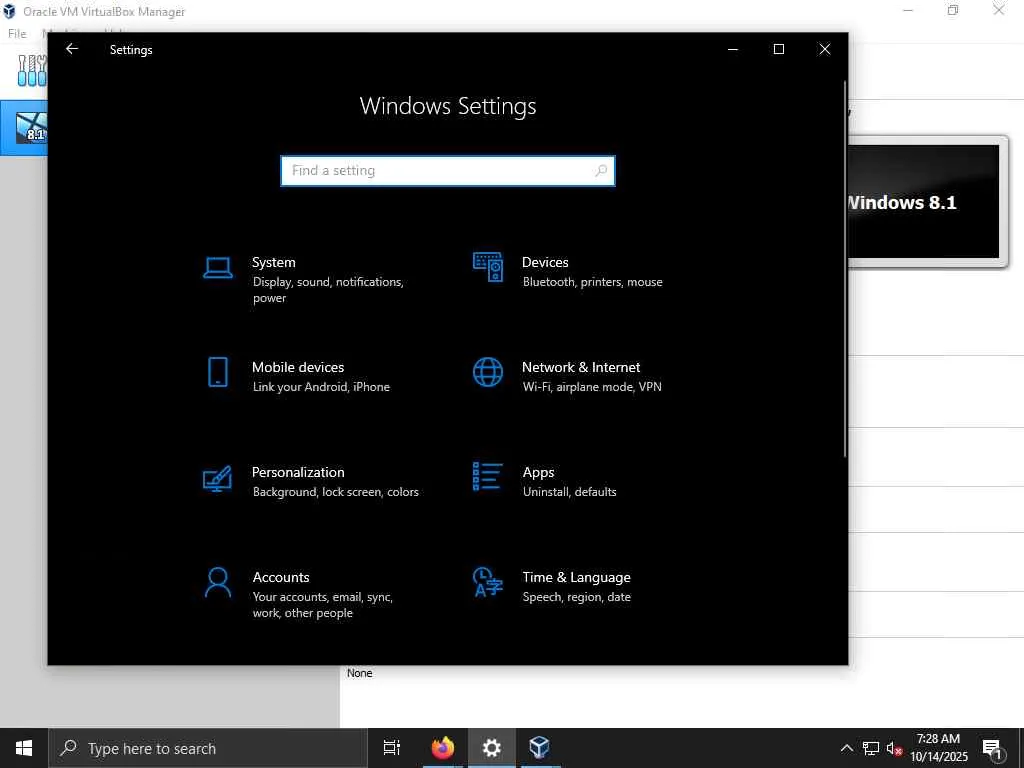Click 'Wi-Fi, airplane mode, VPN' description
The height and width of the screenshot is (768, 1024).
[x=592, y=387]
